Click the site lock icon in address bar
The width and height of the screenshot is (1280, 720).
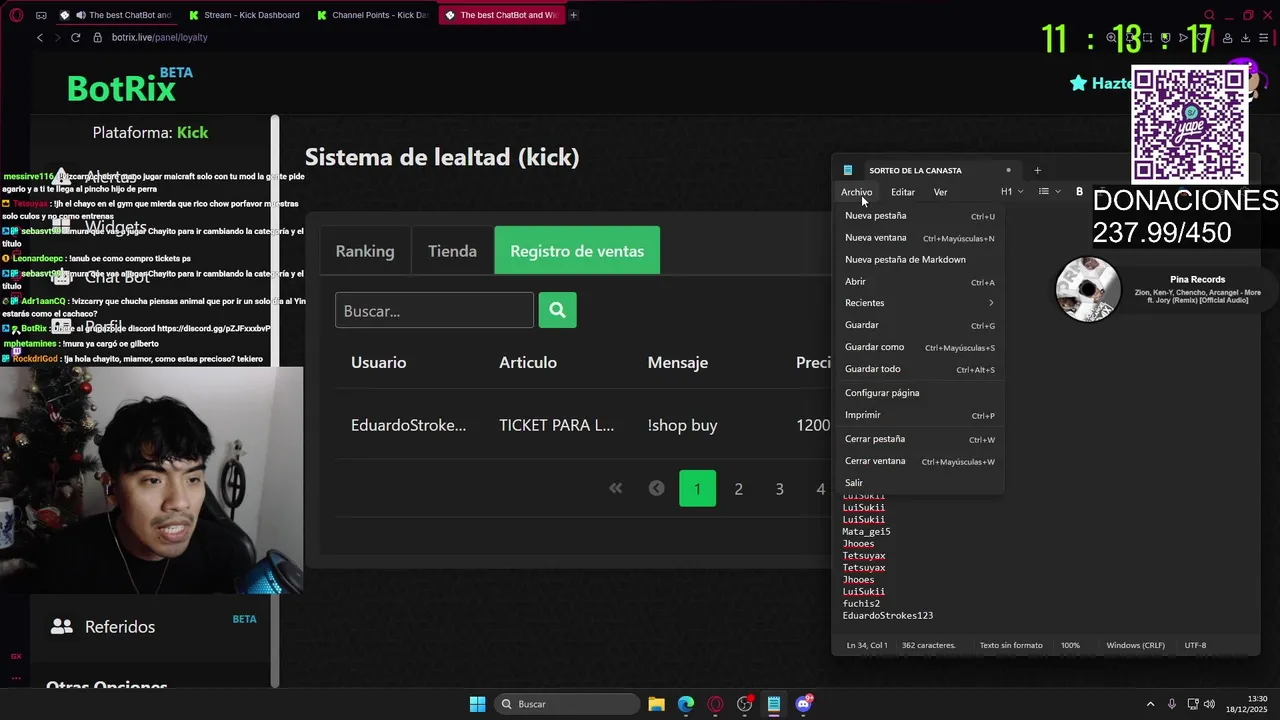click(97, 37)
